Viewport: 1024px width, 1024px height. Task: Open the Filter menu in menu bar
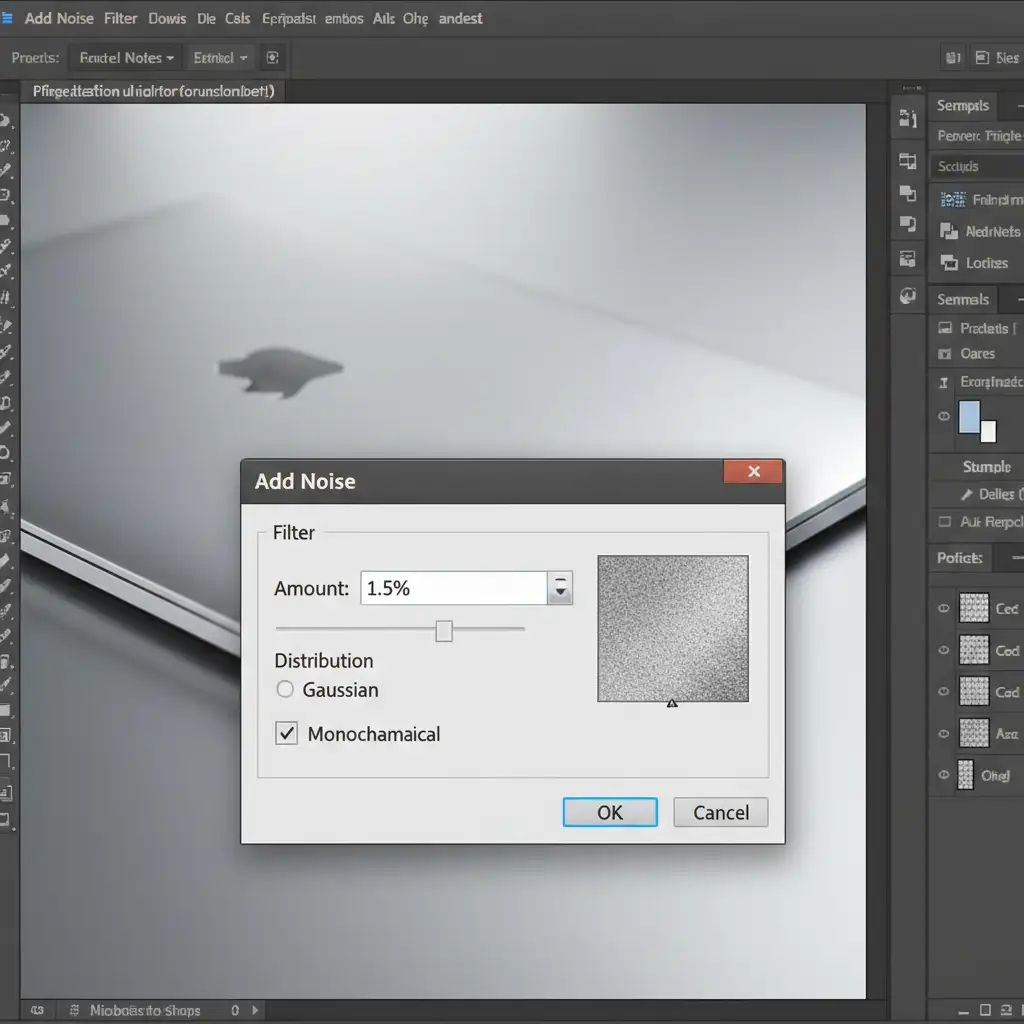[x=121, y=18]
